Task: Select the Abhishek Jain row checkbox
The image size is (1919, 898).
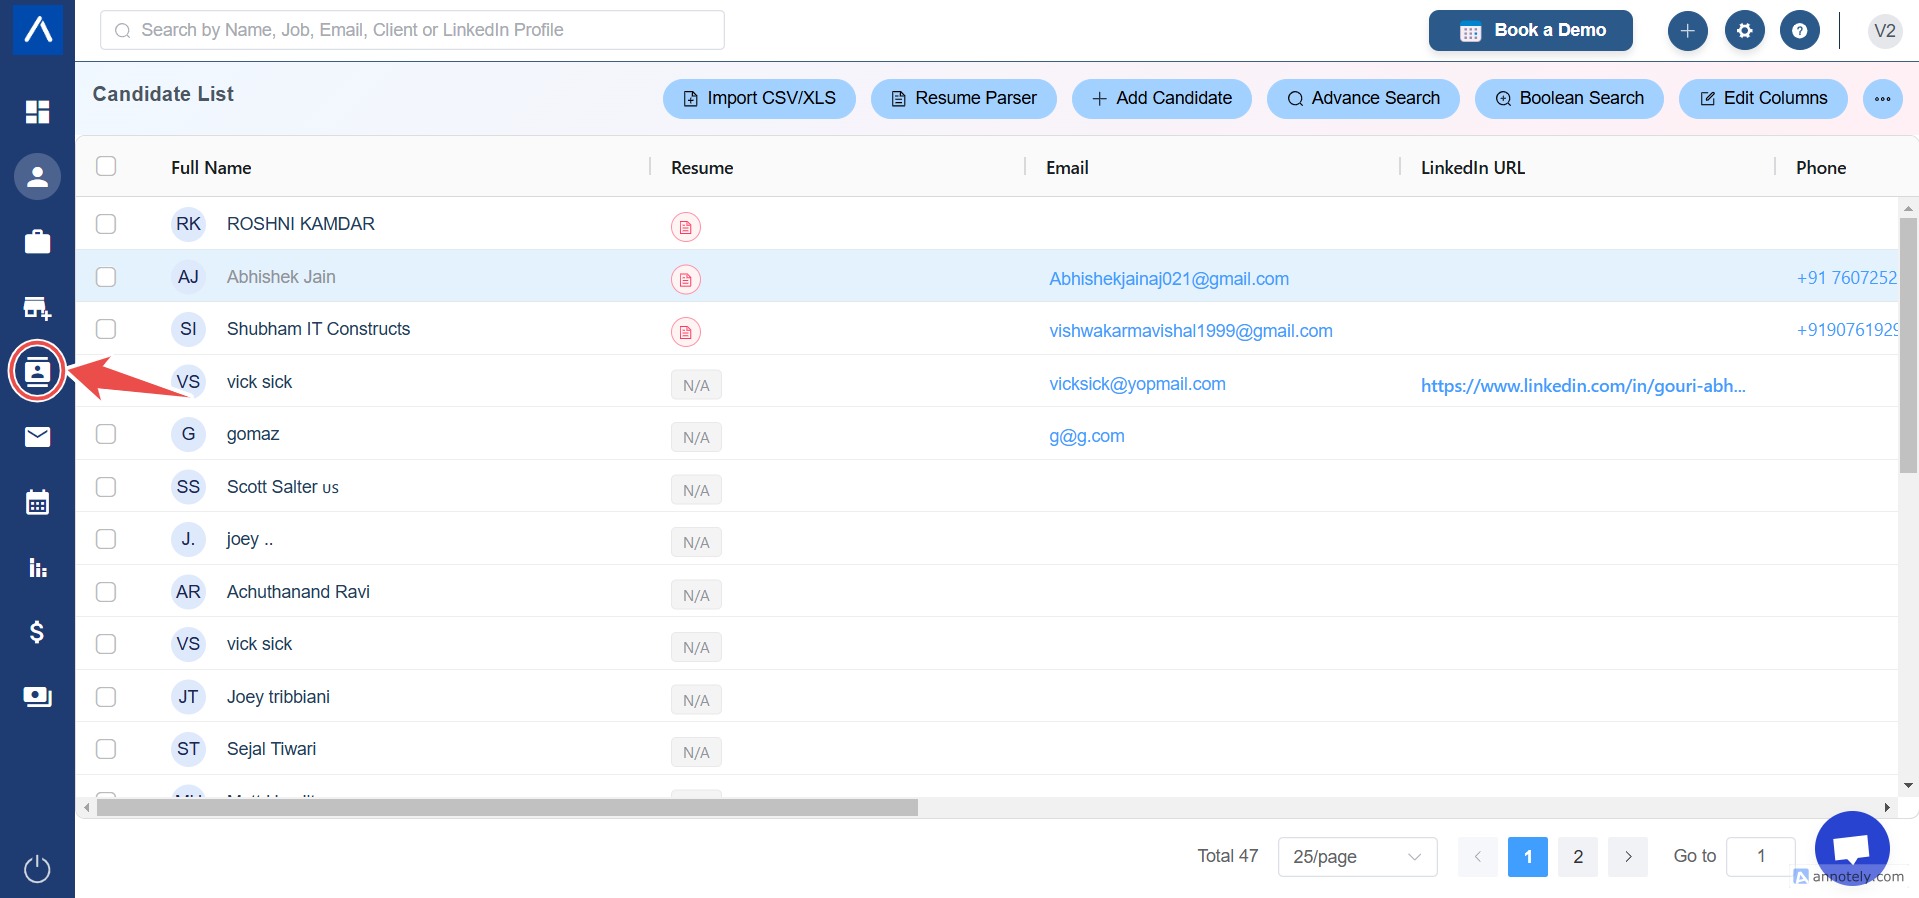Action: pos(106,277)
